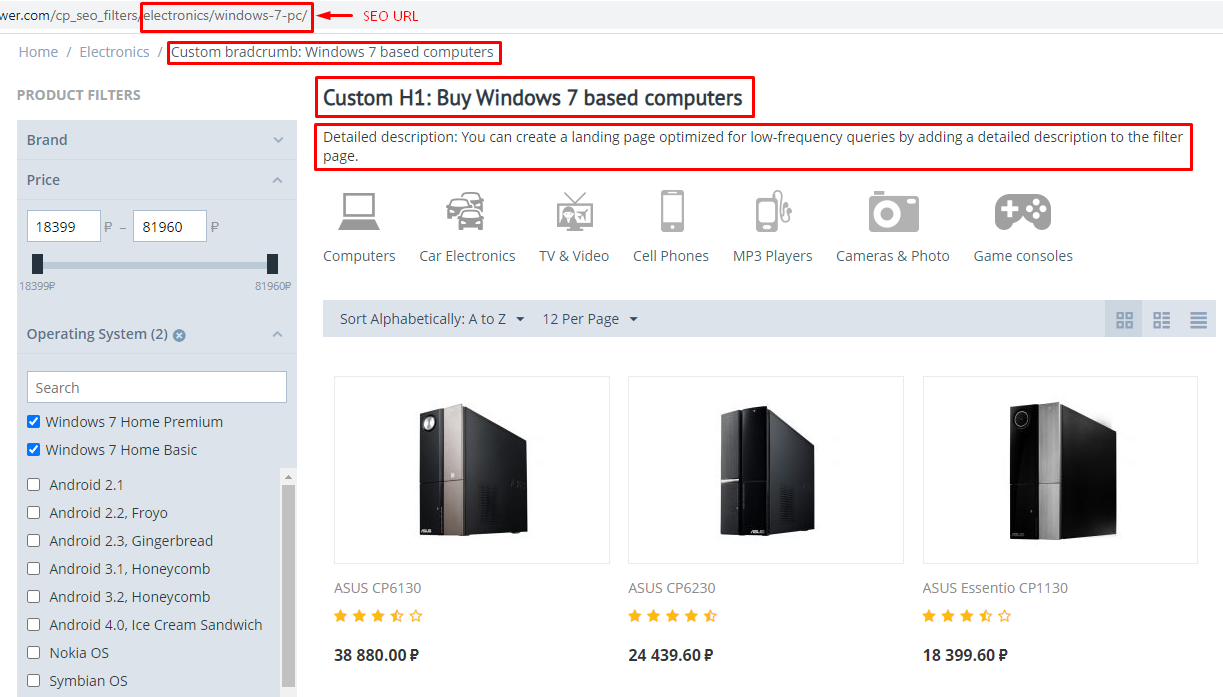Click the price range slider track
The width and height of the screenshot is (1223, 697).
[155, 265]
